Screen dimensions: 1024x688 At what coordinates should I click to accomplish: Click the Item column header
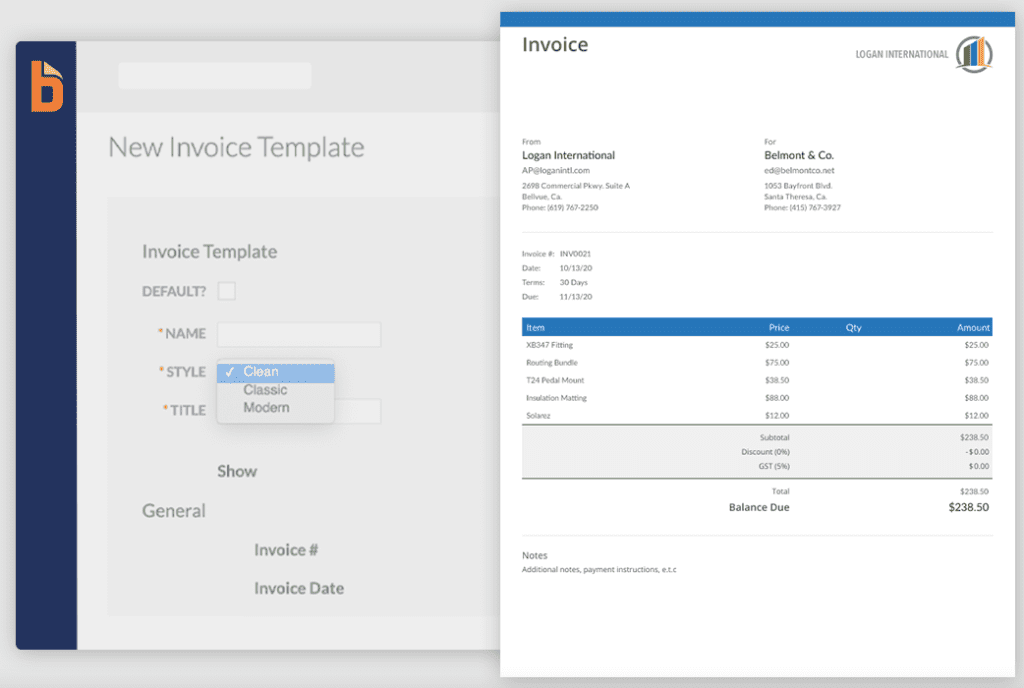tap(536, 327)
